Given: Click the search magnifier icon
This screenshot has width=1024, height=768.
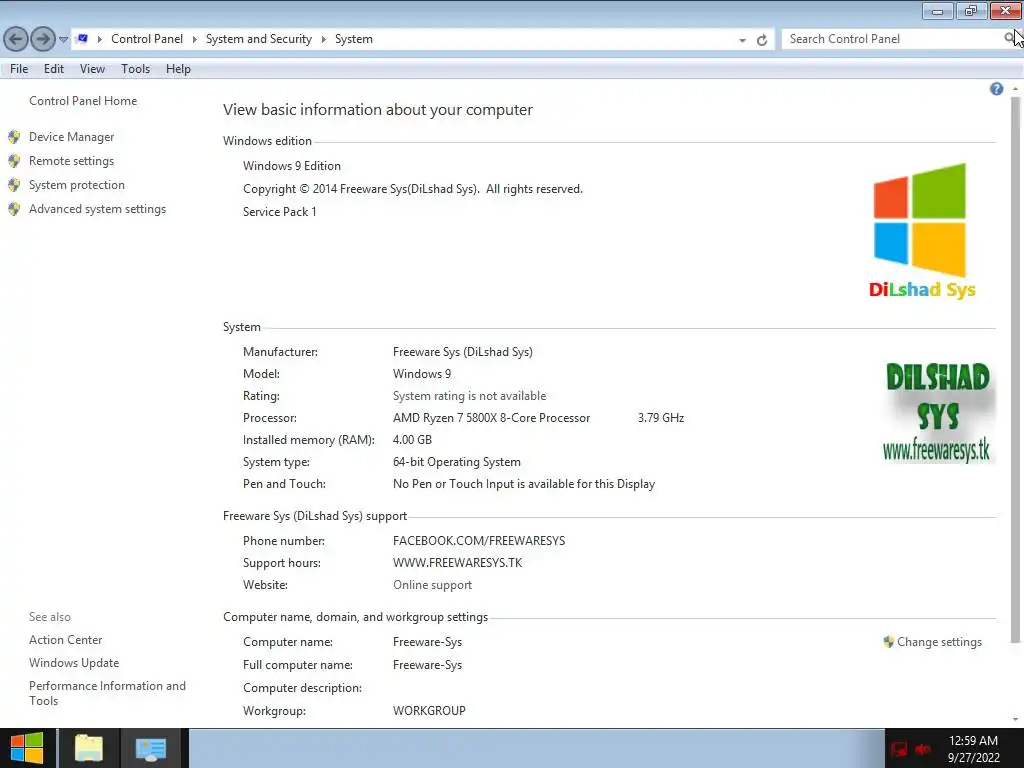Looking at the screenshot, I should click(x=1010, y=39).
